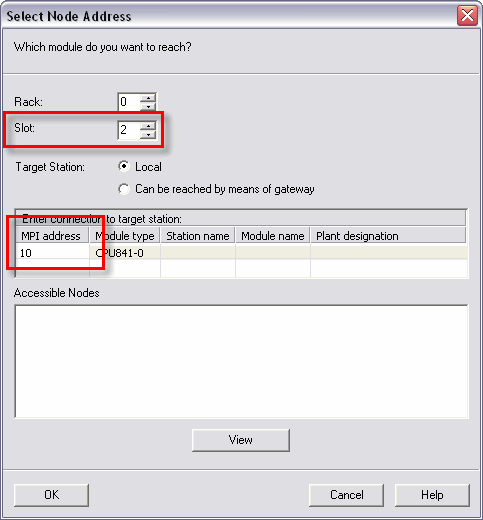Cancel the Select Node Address dialog

coord(346,495)
